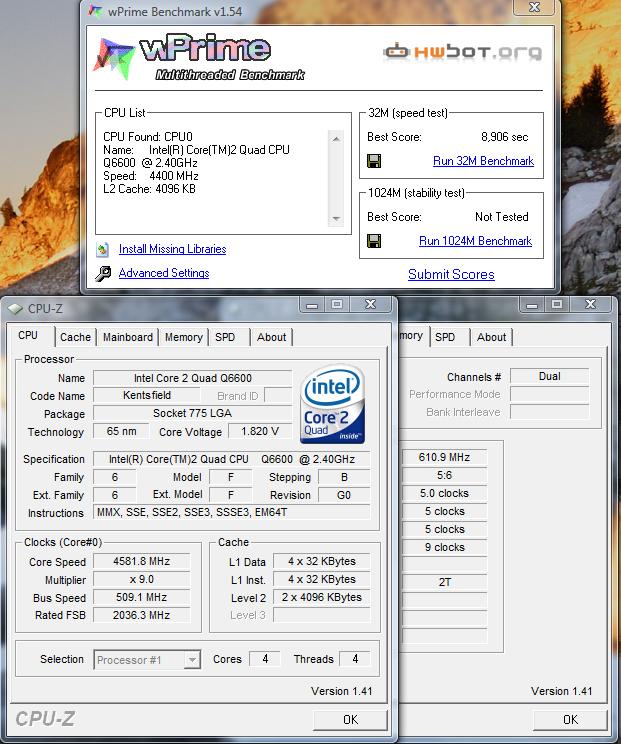The width and height of the screenshot is (621, 744).
Task: Click the Core Voltage value 1.820 V
Action: tap(260, 431)
